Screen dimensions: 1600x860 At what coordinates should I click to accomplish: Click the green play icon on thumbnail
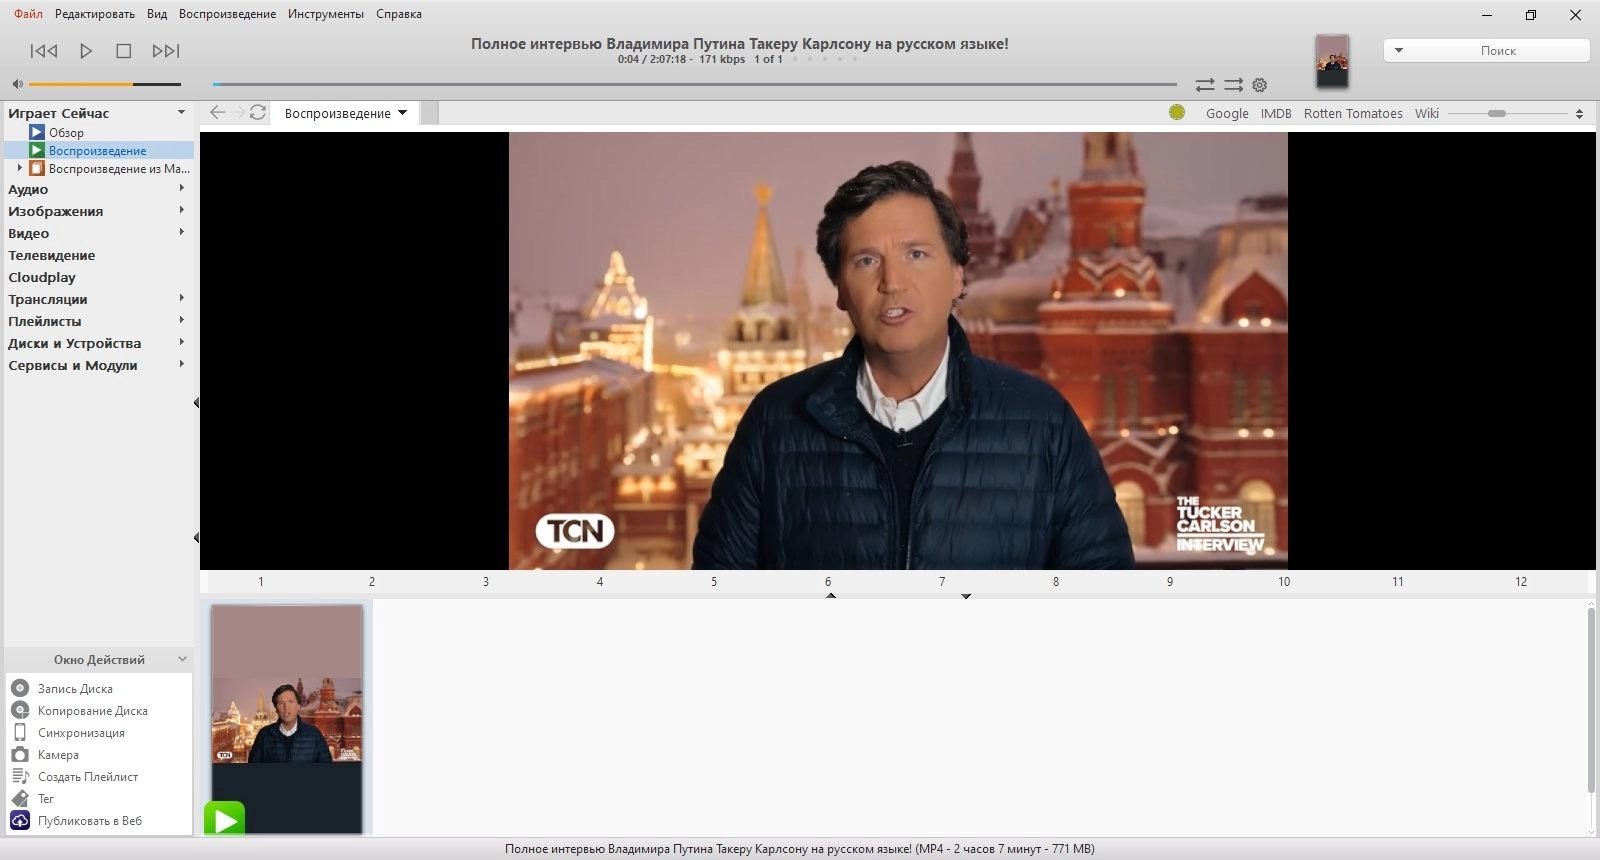pos(224,820)
